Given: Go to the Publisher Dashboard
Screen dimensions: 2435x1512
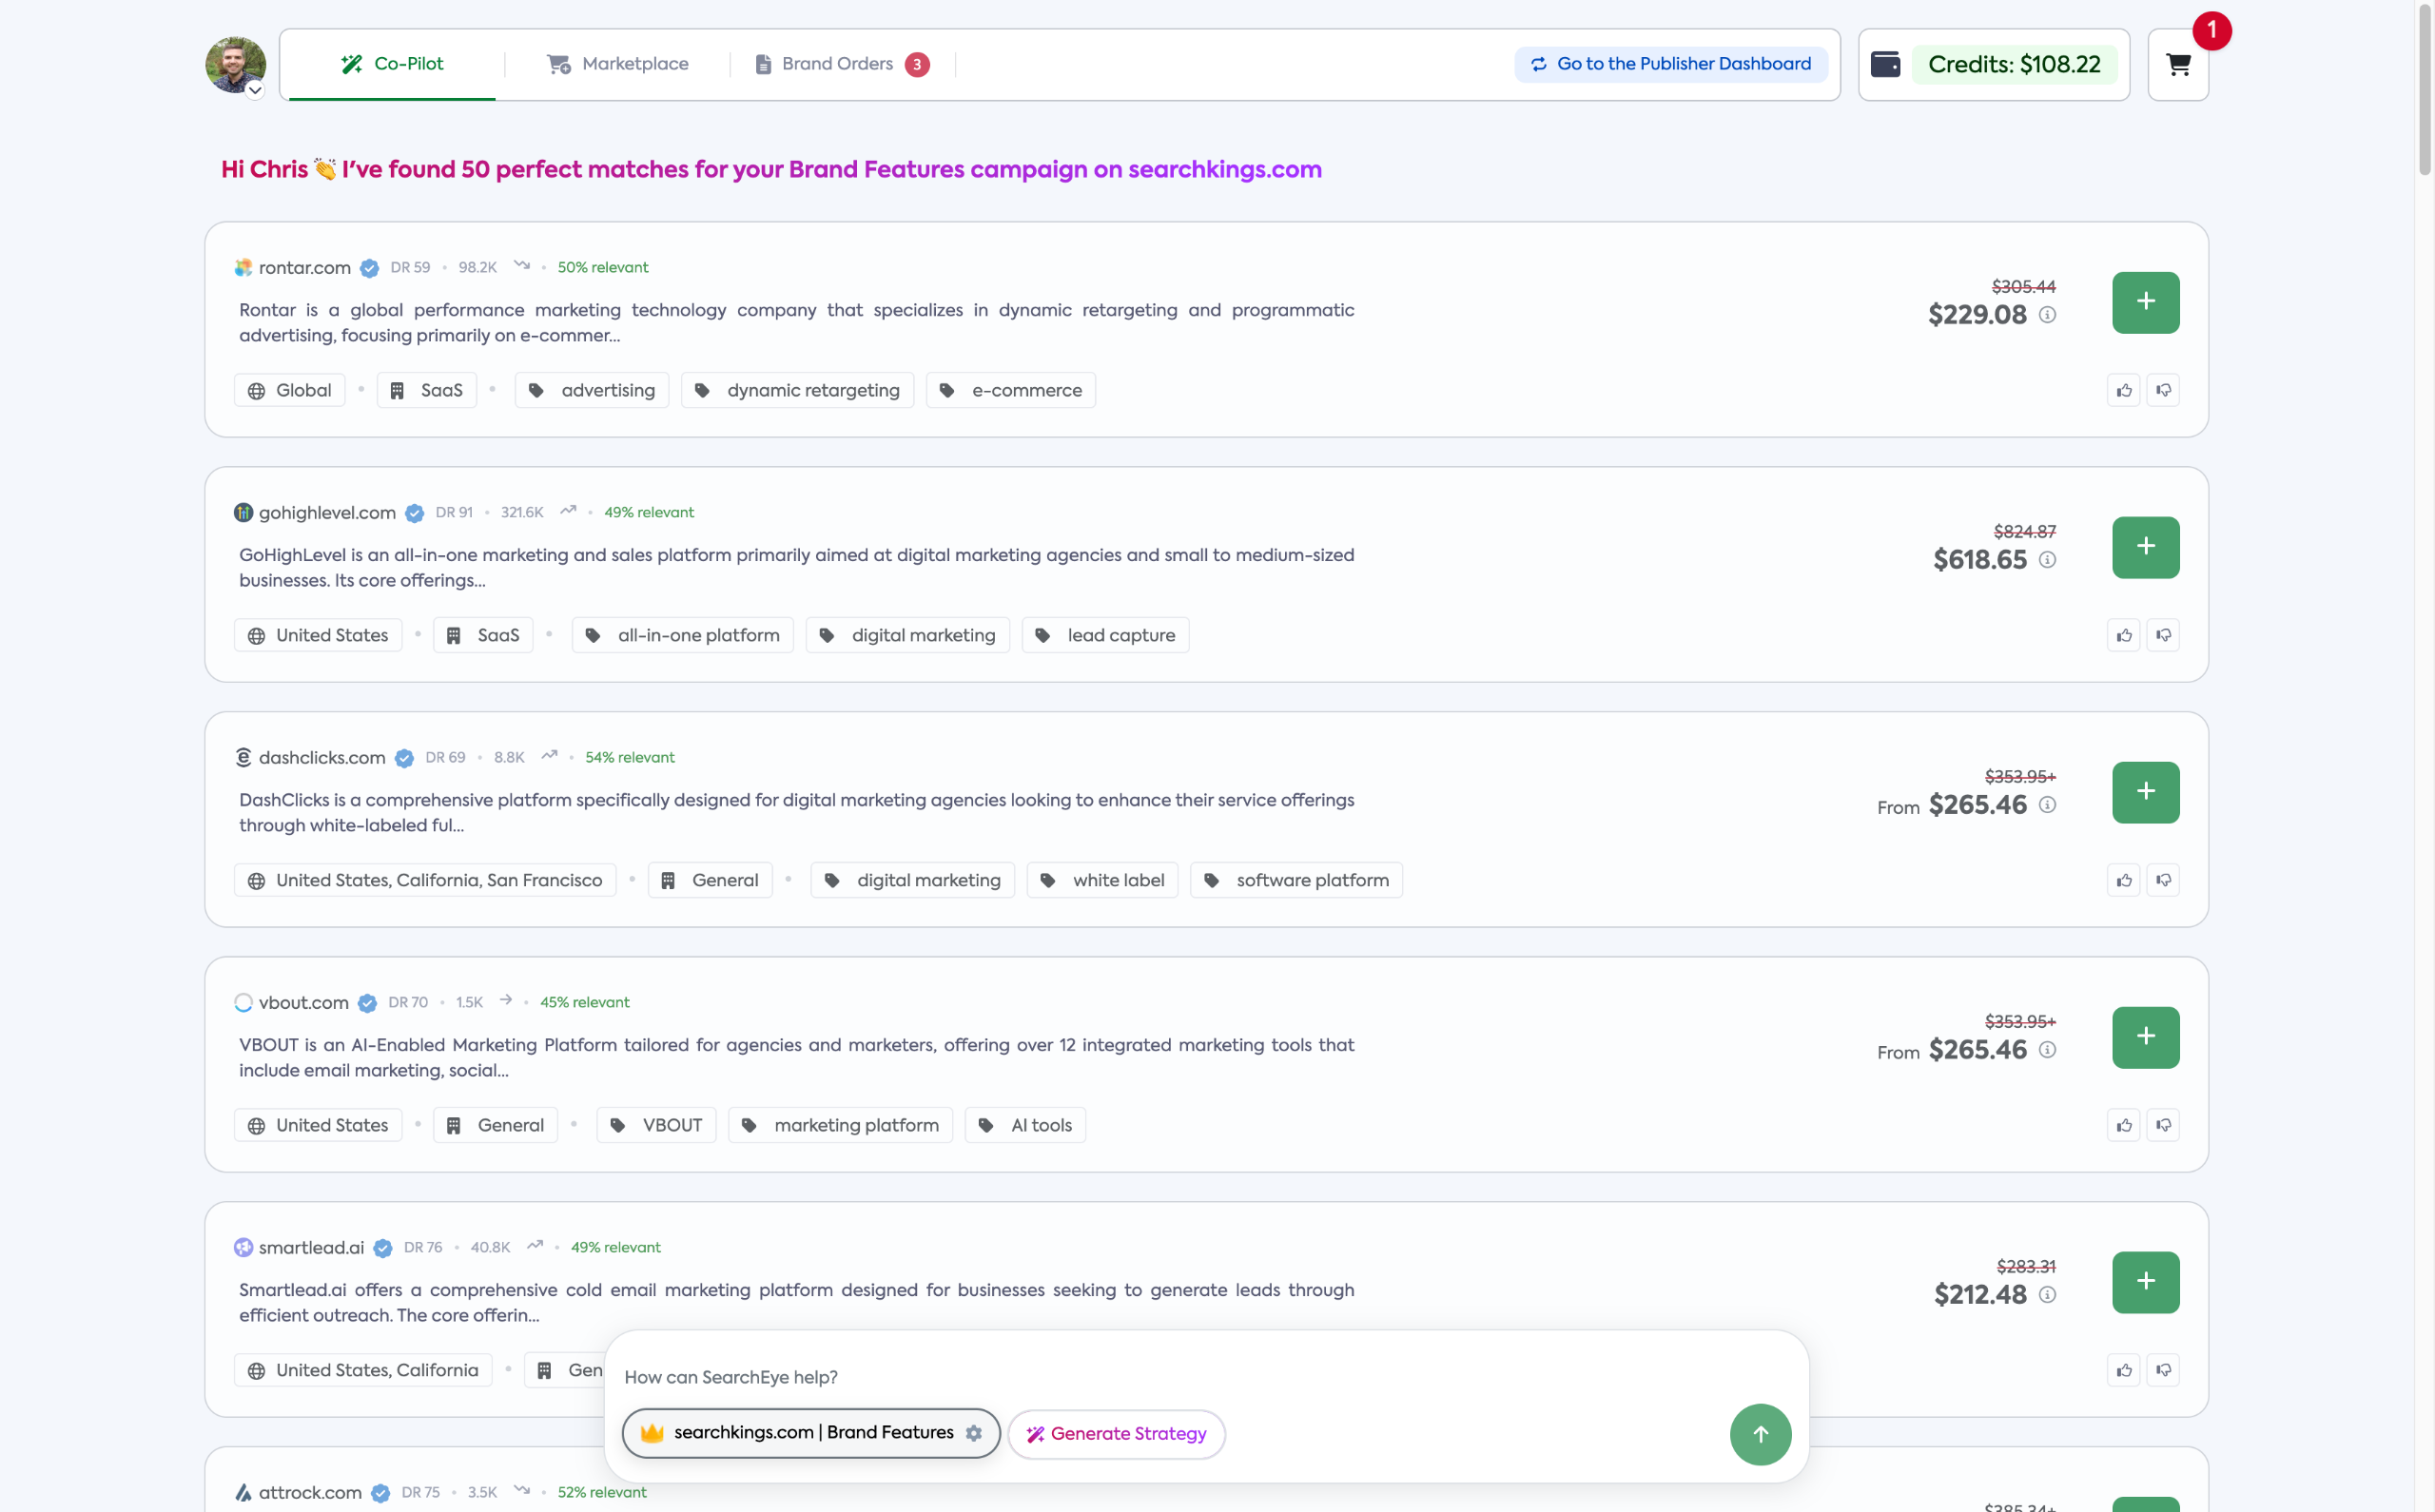Looking at the screenshot, I should pyautogui.click(x=1670, y=65).
